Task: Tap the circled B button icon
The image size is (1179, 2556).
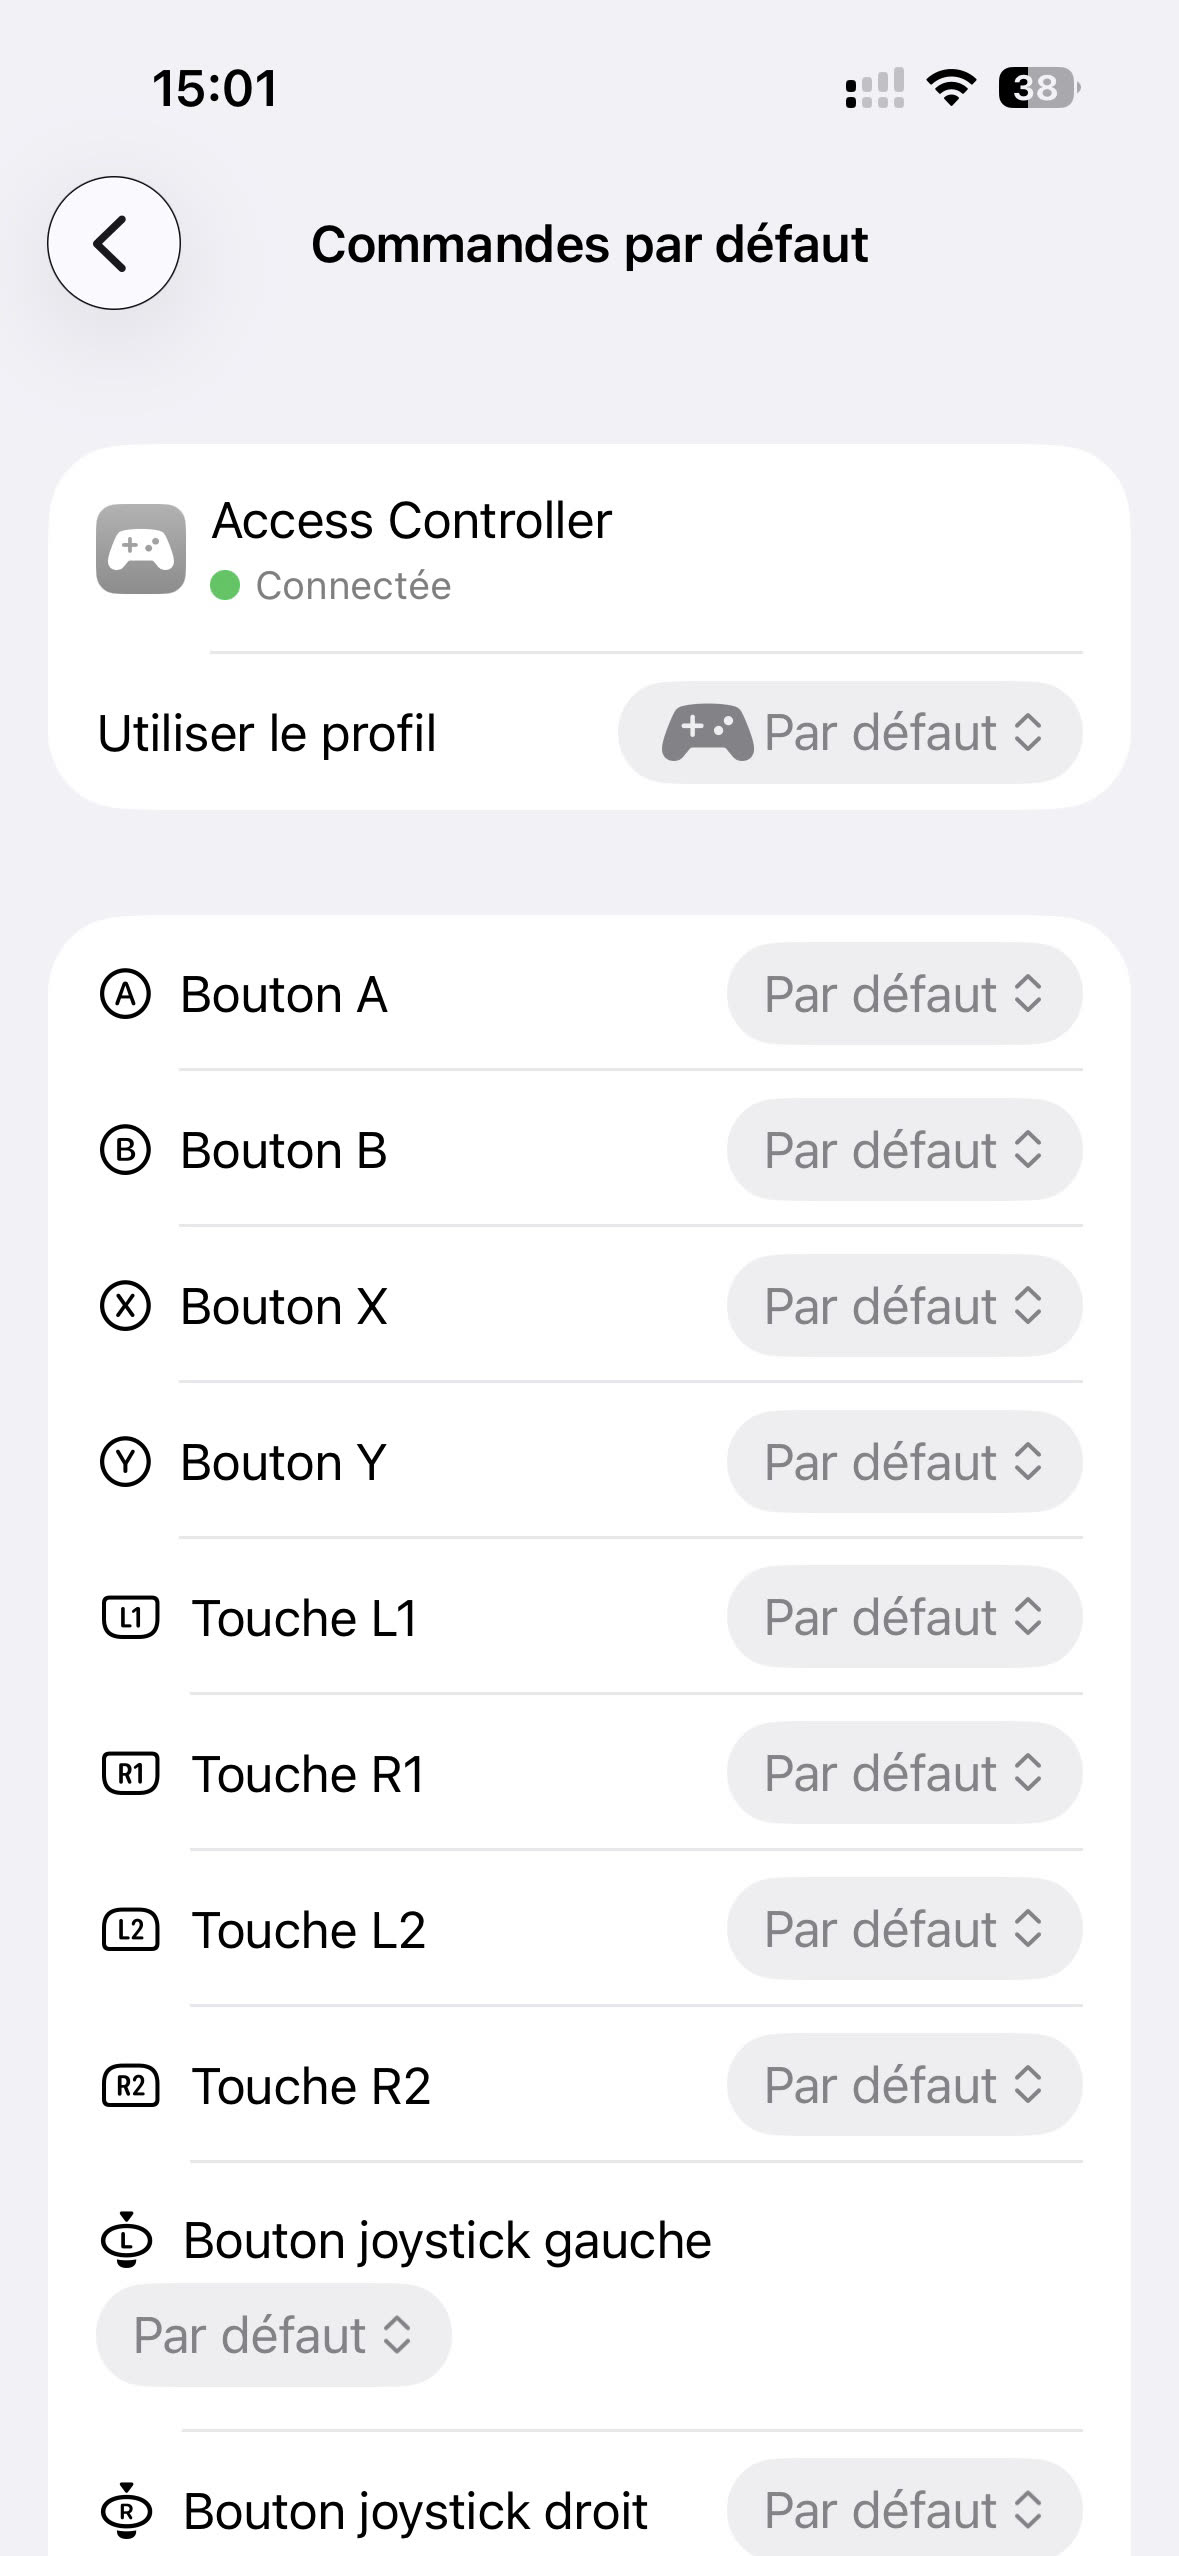Action: [x=126, y=1150]
